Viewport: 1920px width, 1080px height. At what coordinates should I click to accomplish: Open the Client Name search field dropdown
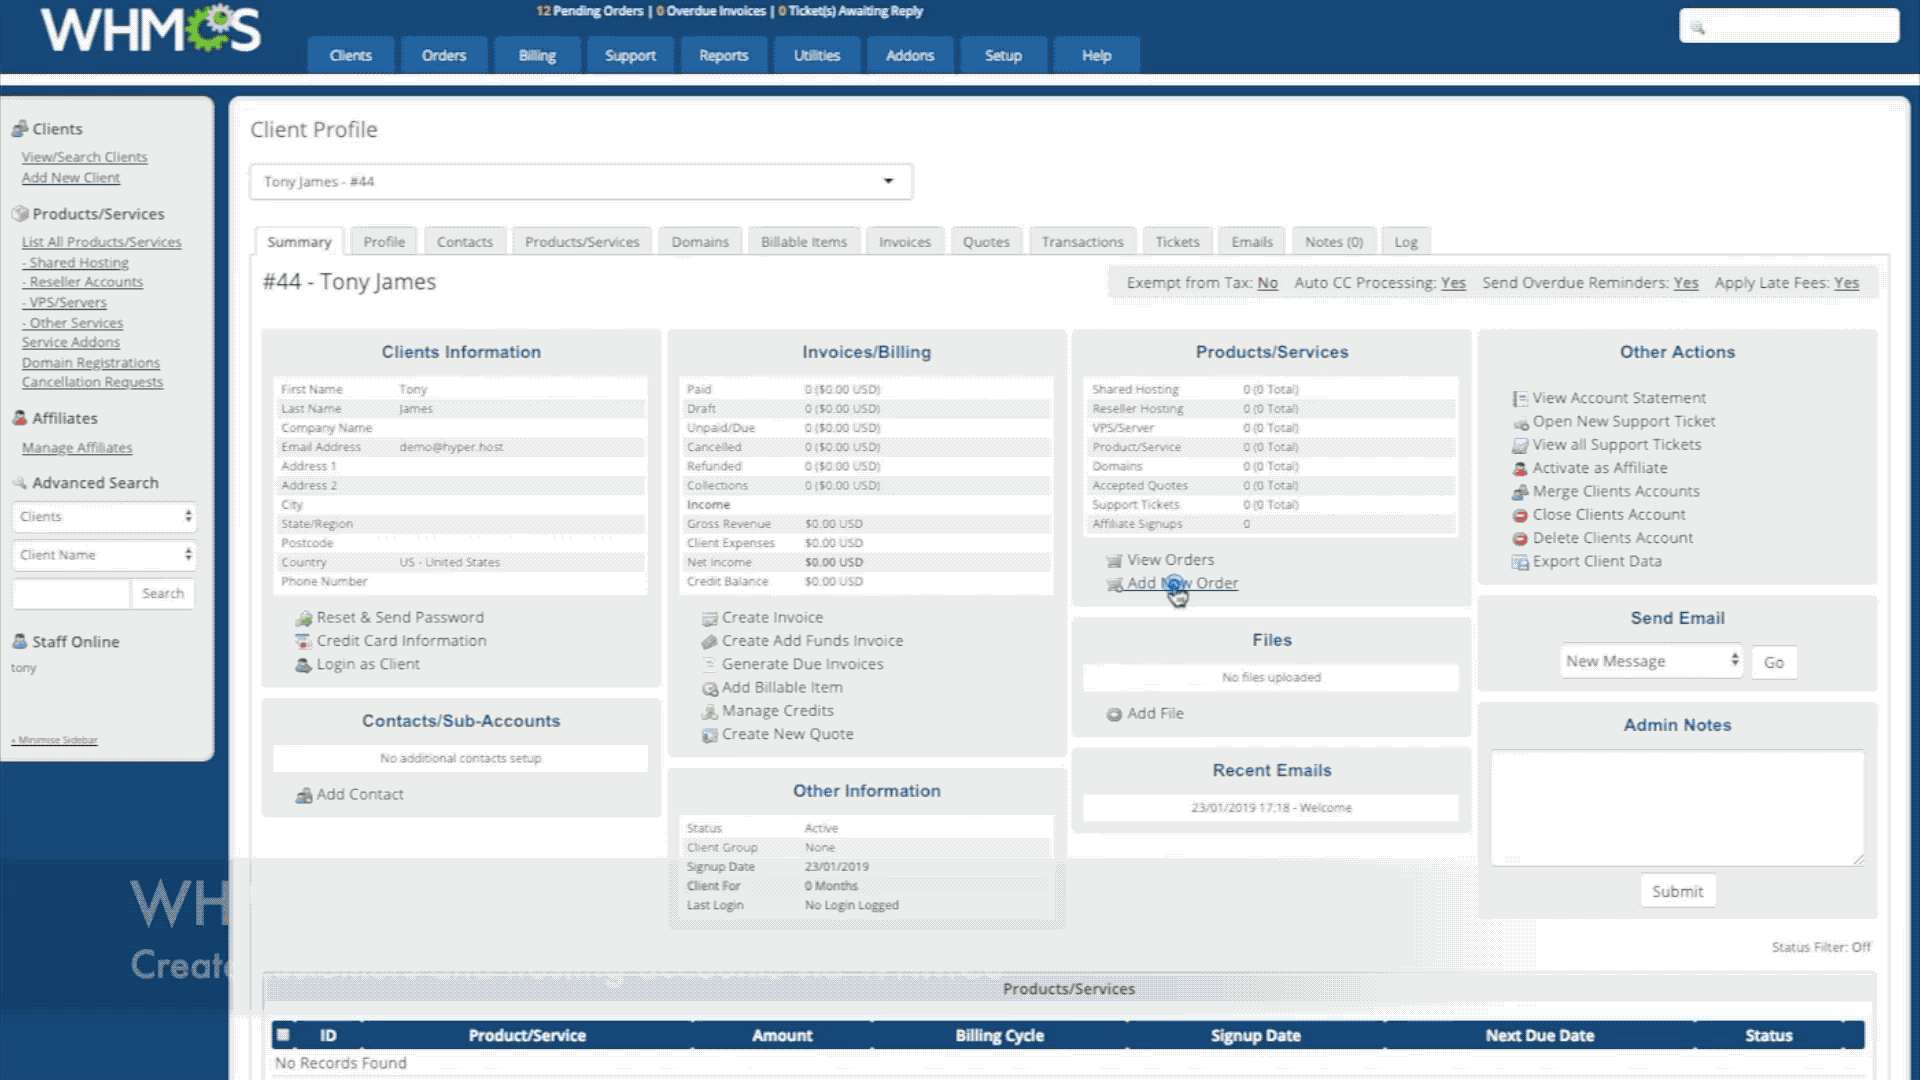104,555
